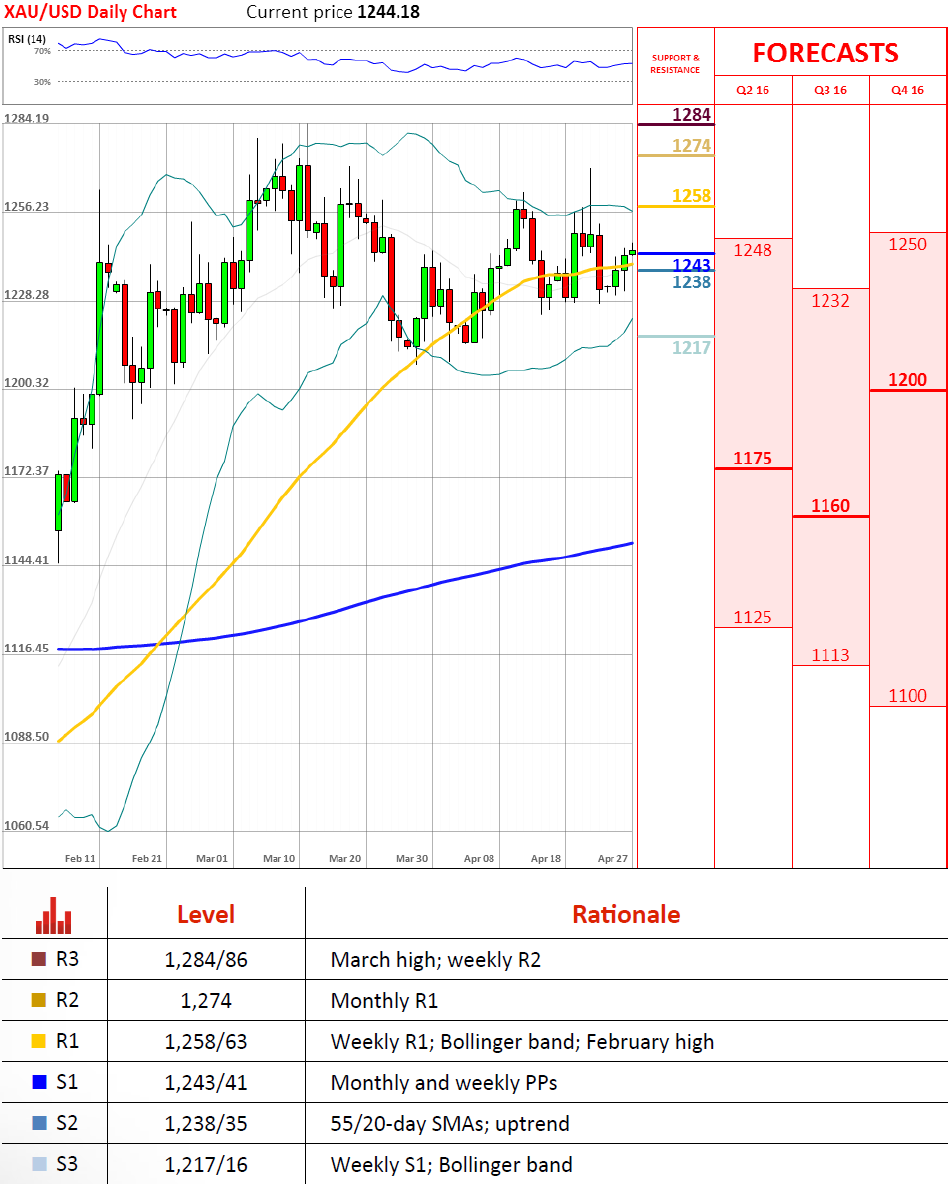Click the XAU/USD Daily Chart title
The width and height of the screenshot is (952, 1184).
90,12
